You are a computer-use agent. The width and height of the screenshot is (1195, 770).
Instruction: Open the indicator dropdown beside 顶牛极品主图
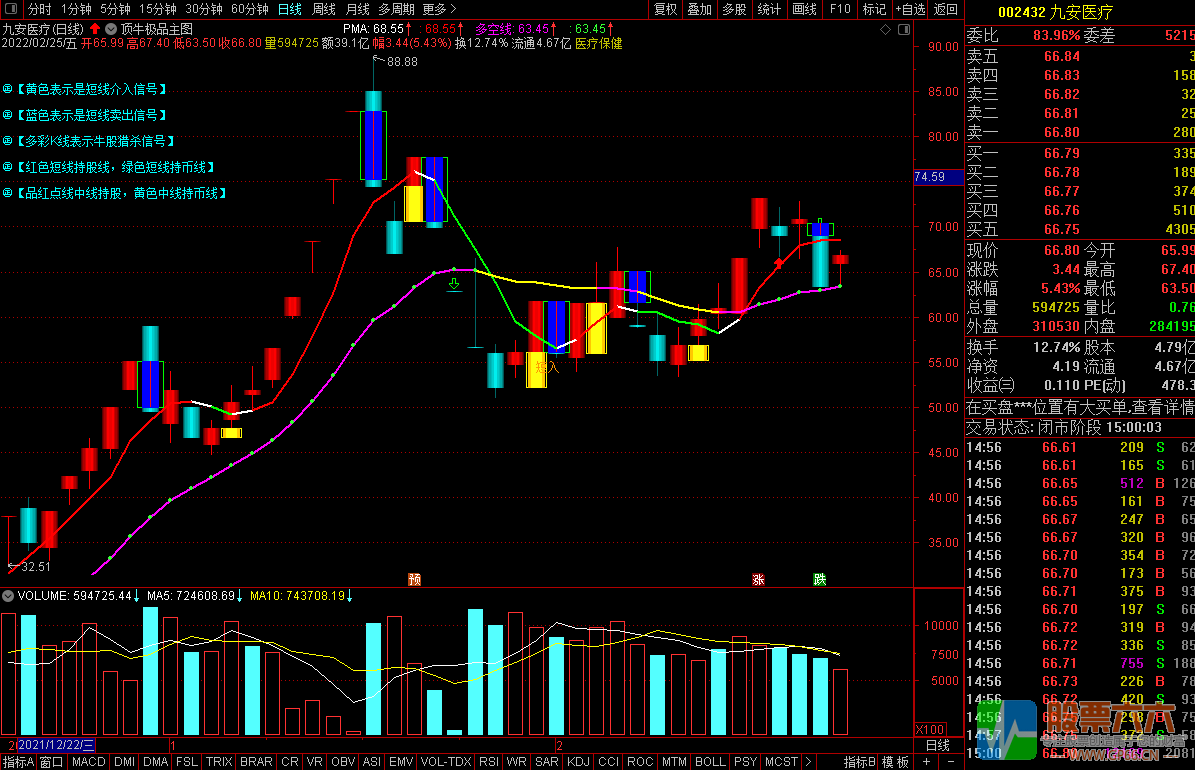click(x=110, y=29)
